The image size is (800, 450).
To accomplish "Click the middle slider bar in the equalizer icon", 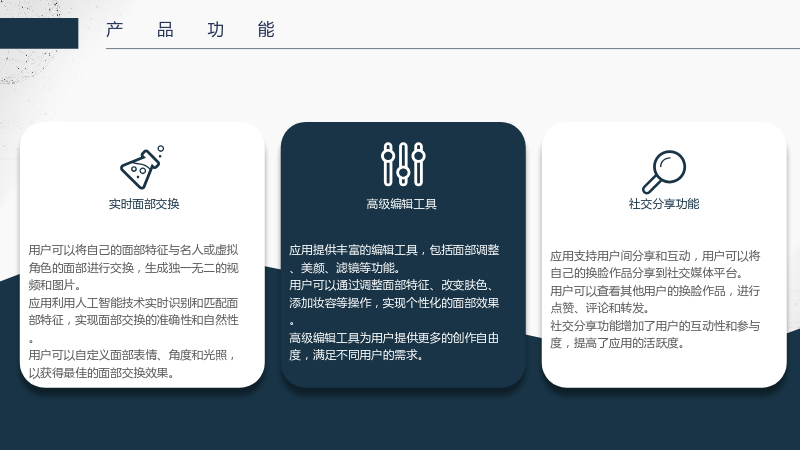I will tap(403, 164).
